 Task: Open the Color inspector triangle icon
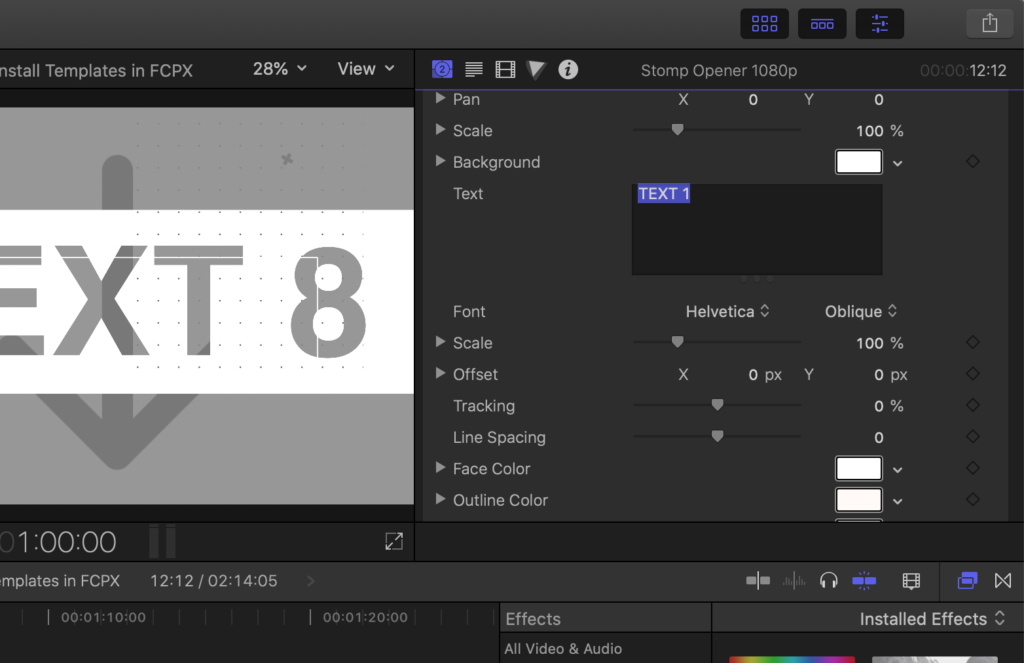537,69
